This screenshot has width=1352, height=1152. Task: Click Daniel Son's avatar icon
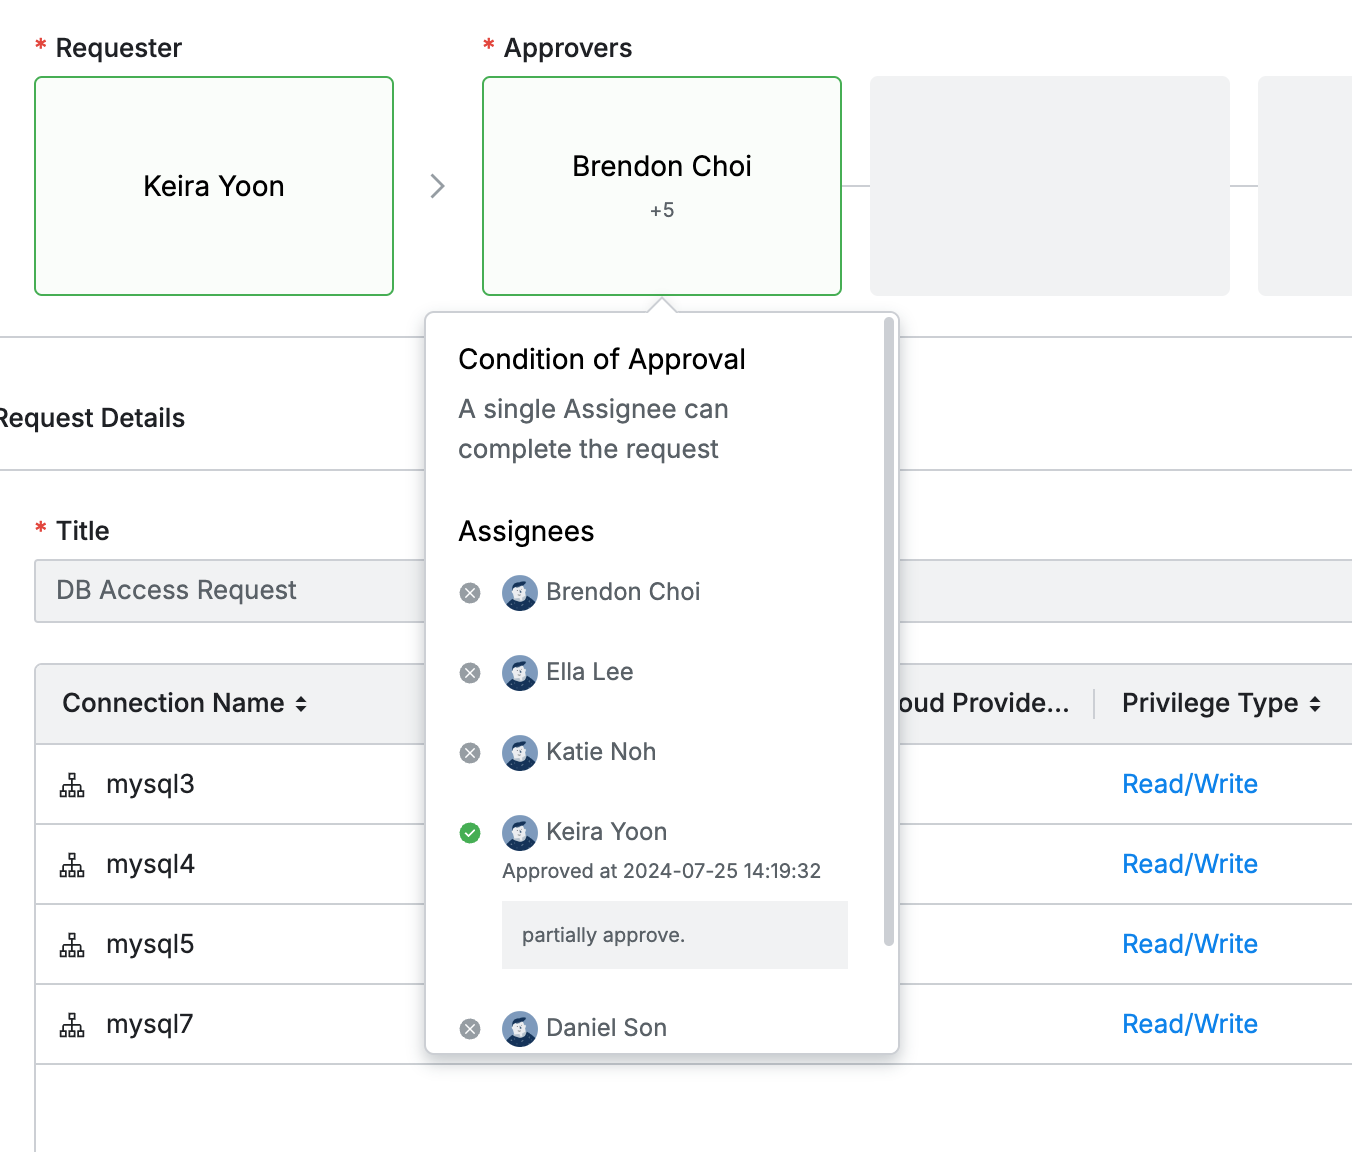pyautogui.click(x=519, y=1029)
